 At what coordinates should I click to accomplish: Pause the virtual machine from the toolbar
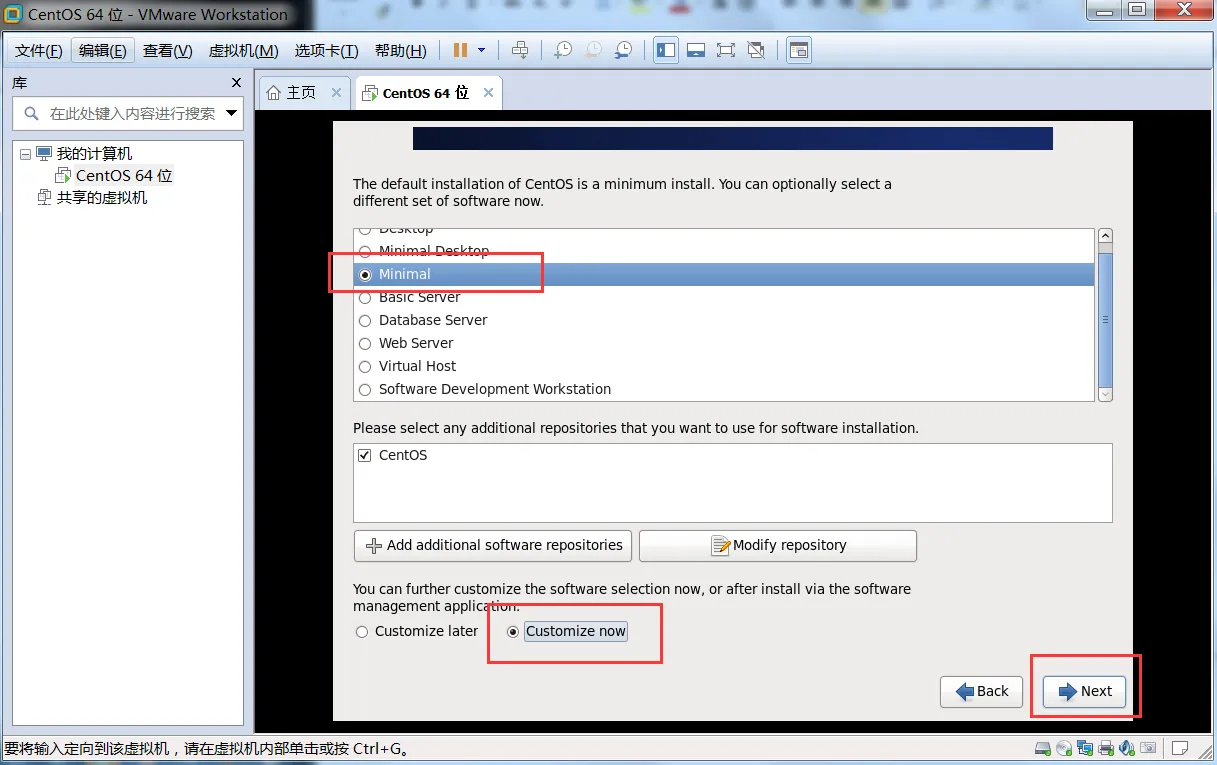(460, 50)
